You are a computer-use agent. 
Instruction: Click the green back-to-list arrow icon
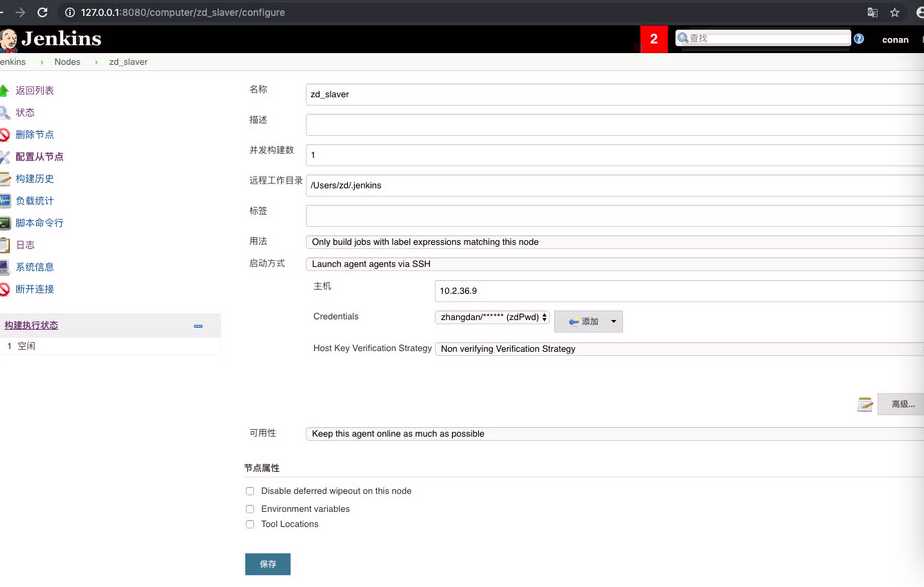[4, 91]
